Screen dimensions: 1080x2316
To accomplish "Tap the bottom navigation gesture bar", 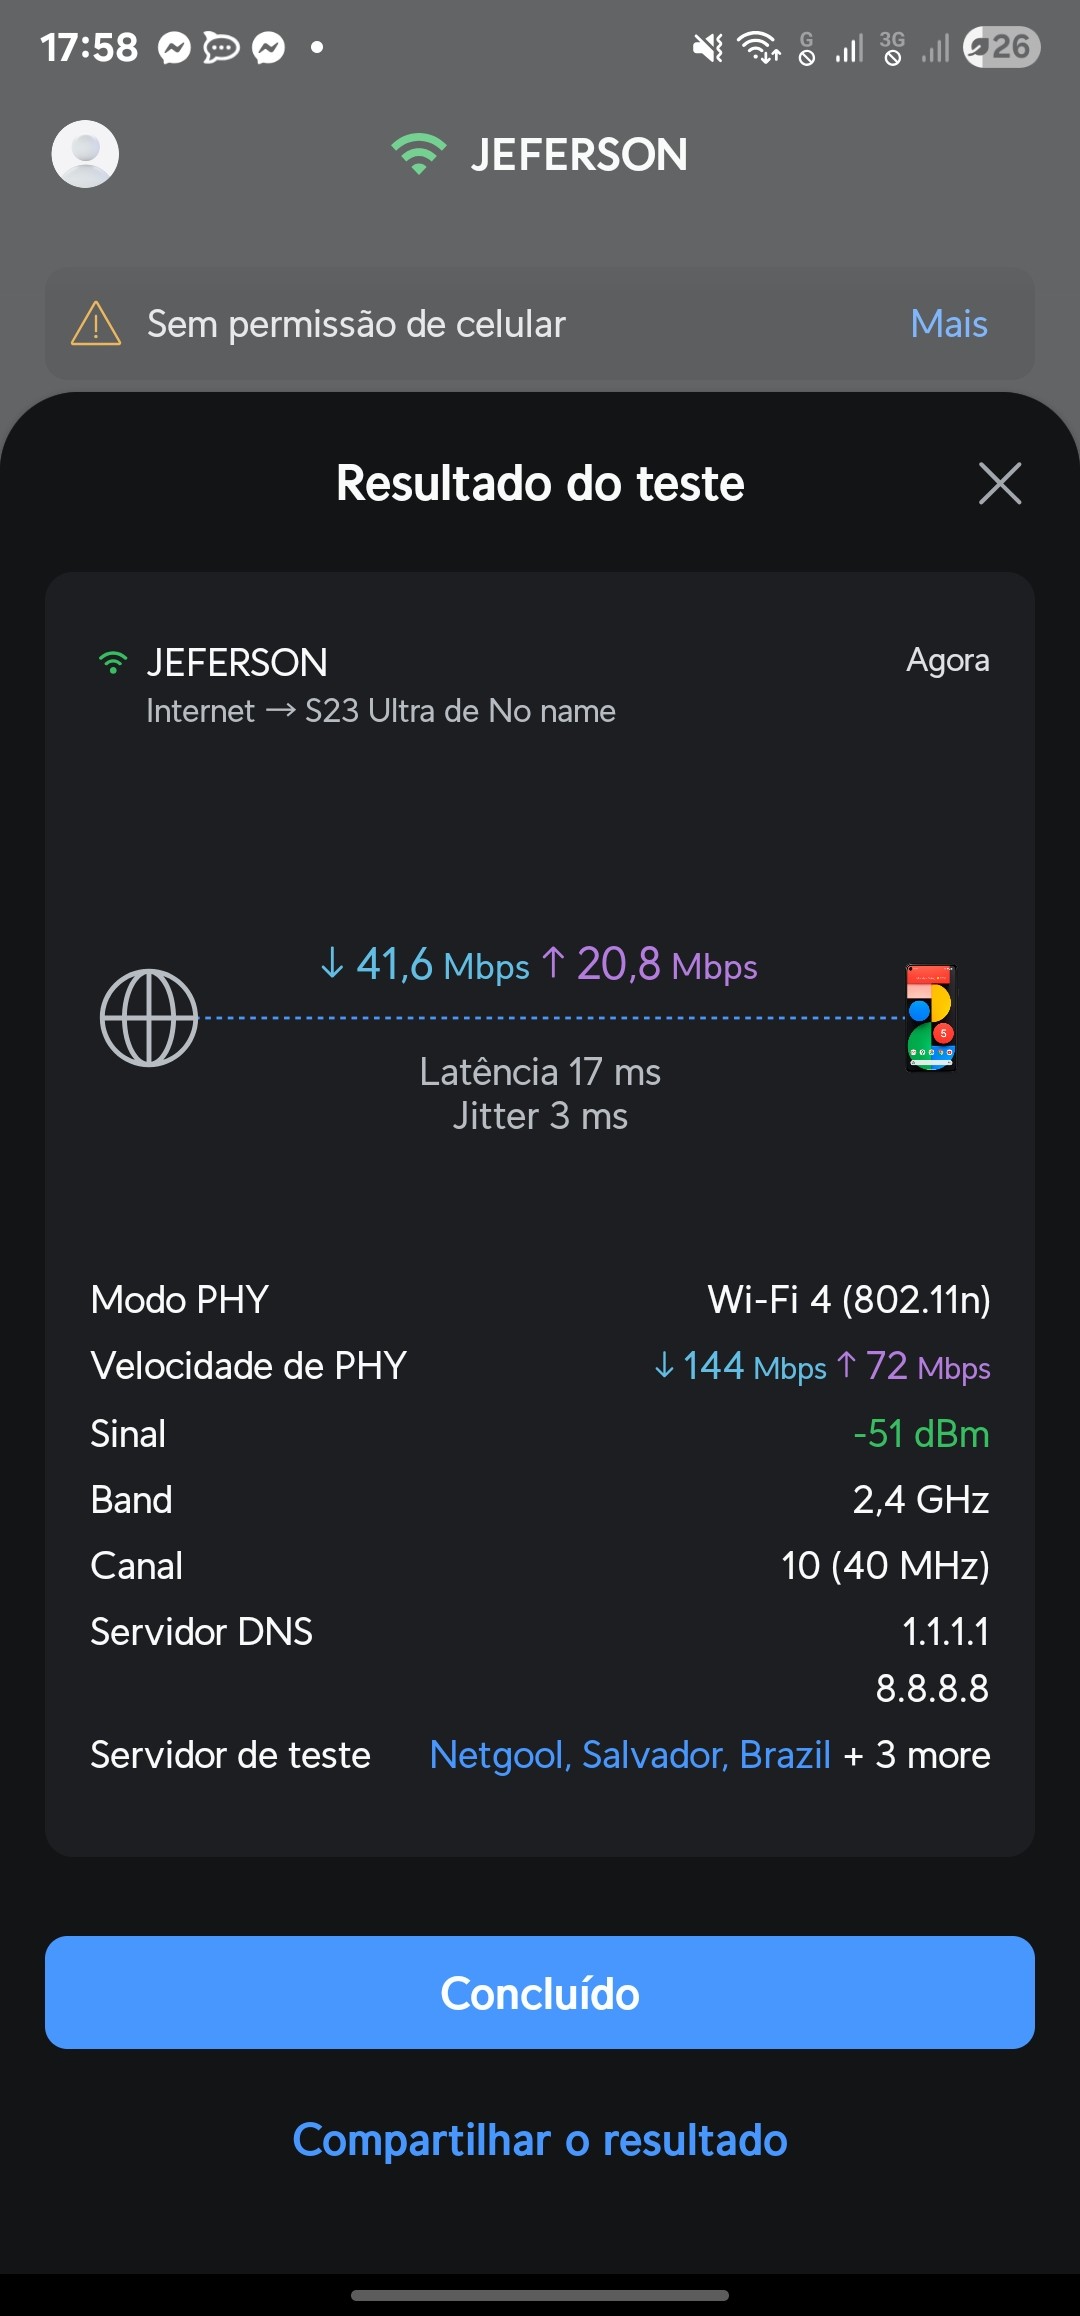I will pos(540,2295).
